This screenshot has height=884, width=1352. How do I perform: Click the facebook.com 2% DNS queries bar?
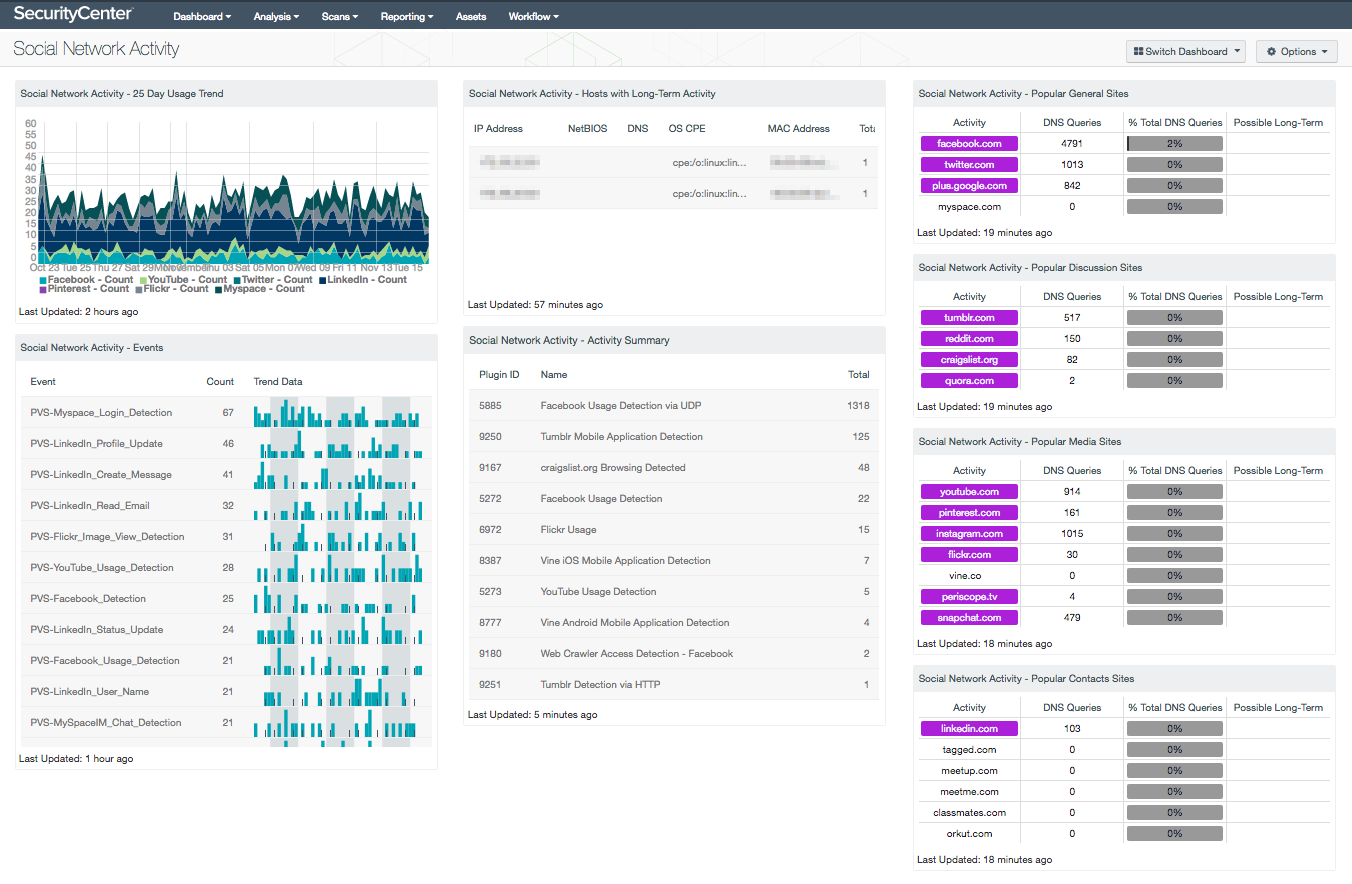point(1174,144)
